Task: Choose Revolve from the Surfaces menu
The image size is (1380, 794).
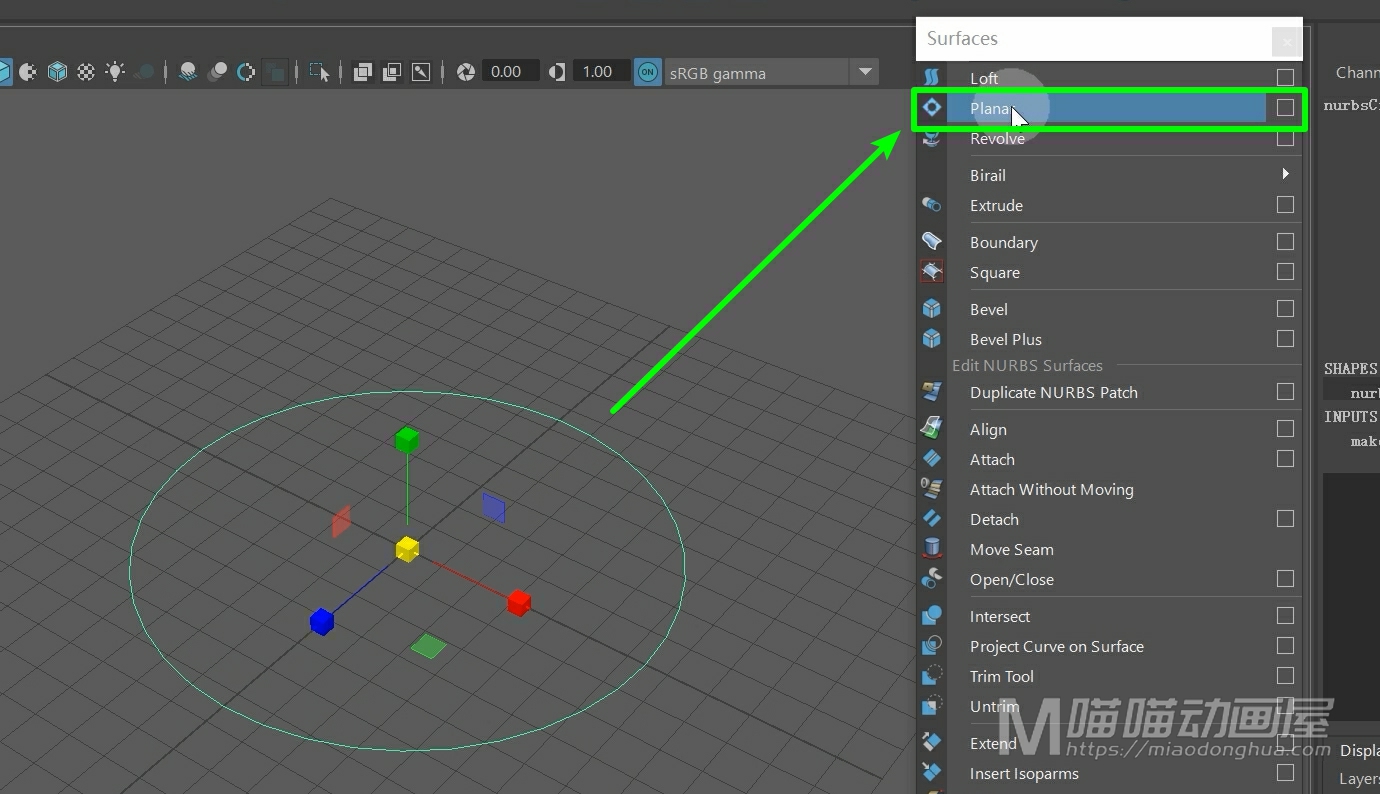Action: point(997,139)
